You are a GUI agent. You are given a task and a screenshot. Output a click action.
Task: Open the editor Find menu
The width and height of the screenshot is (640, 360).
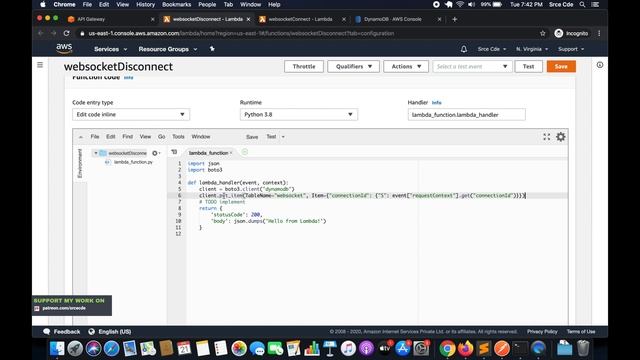click(x=127, y=137)
